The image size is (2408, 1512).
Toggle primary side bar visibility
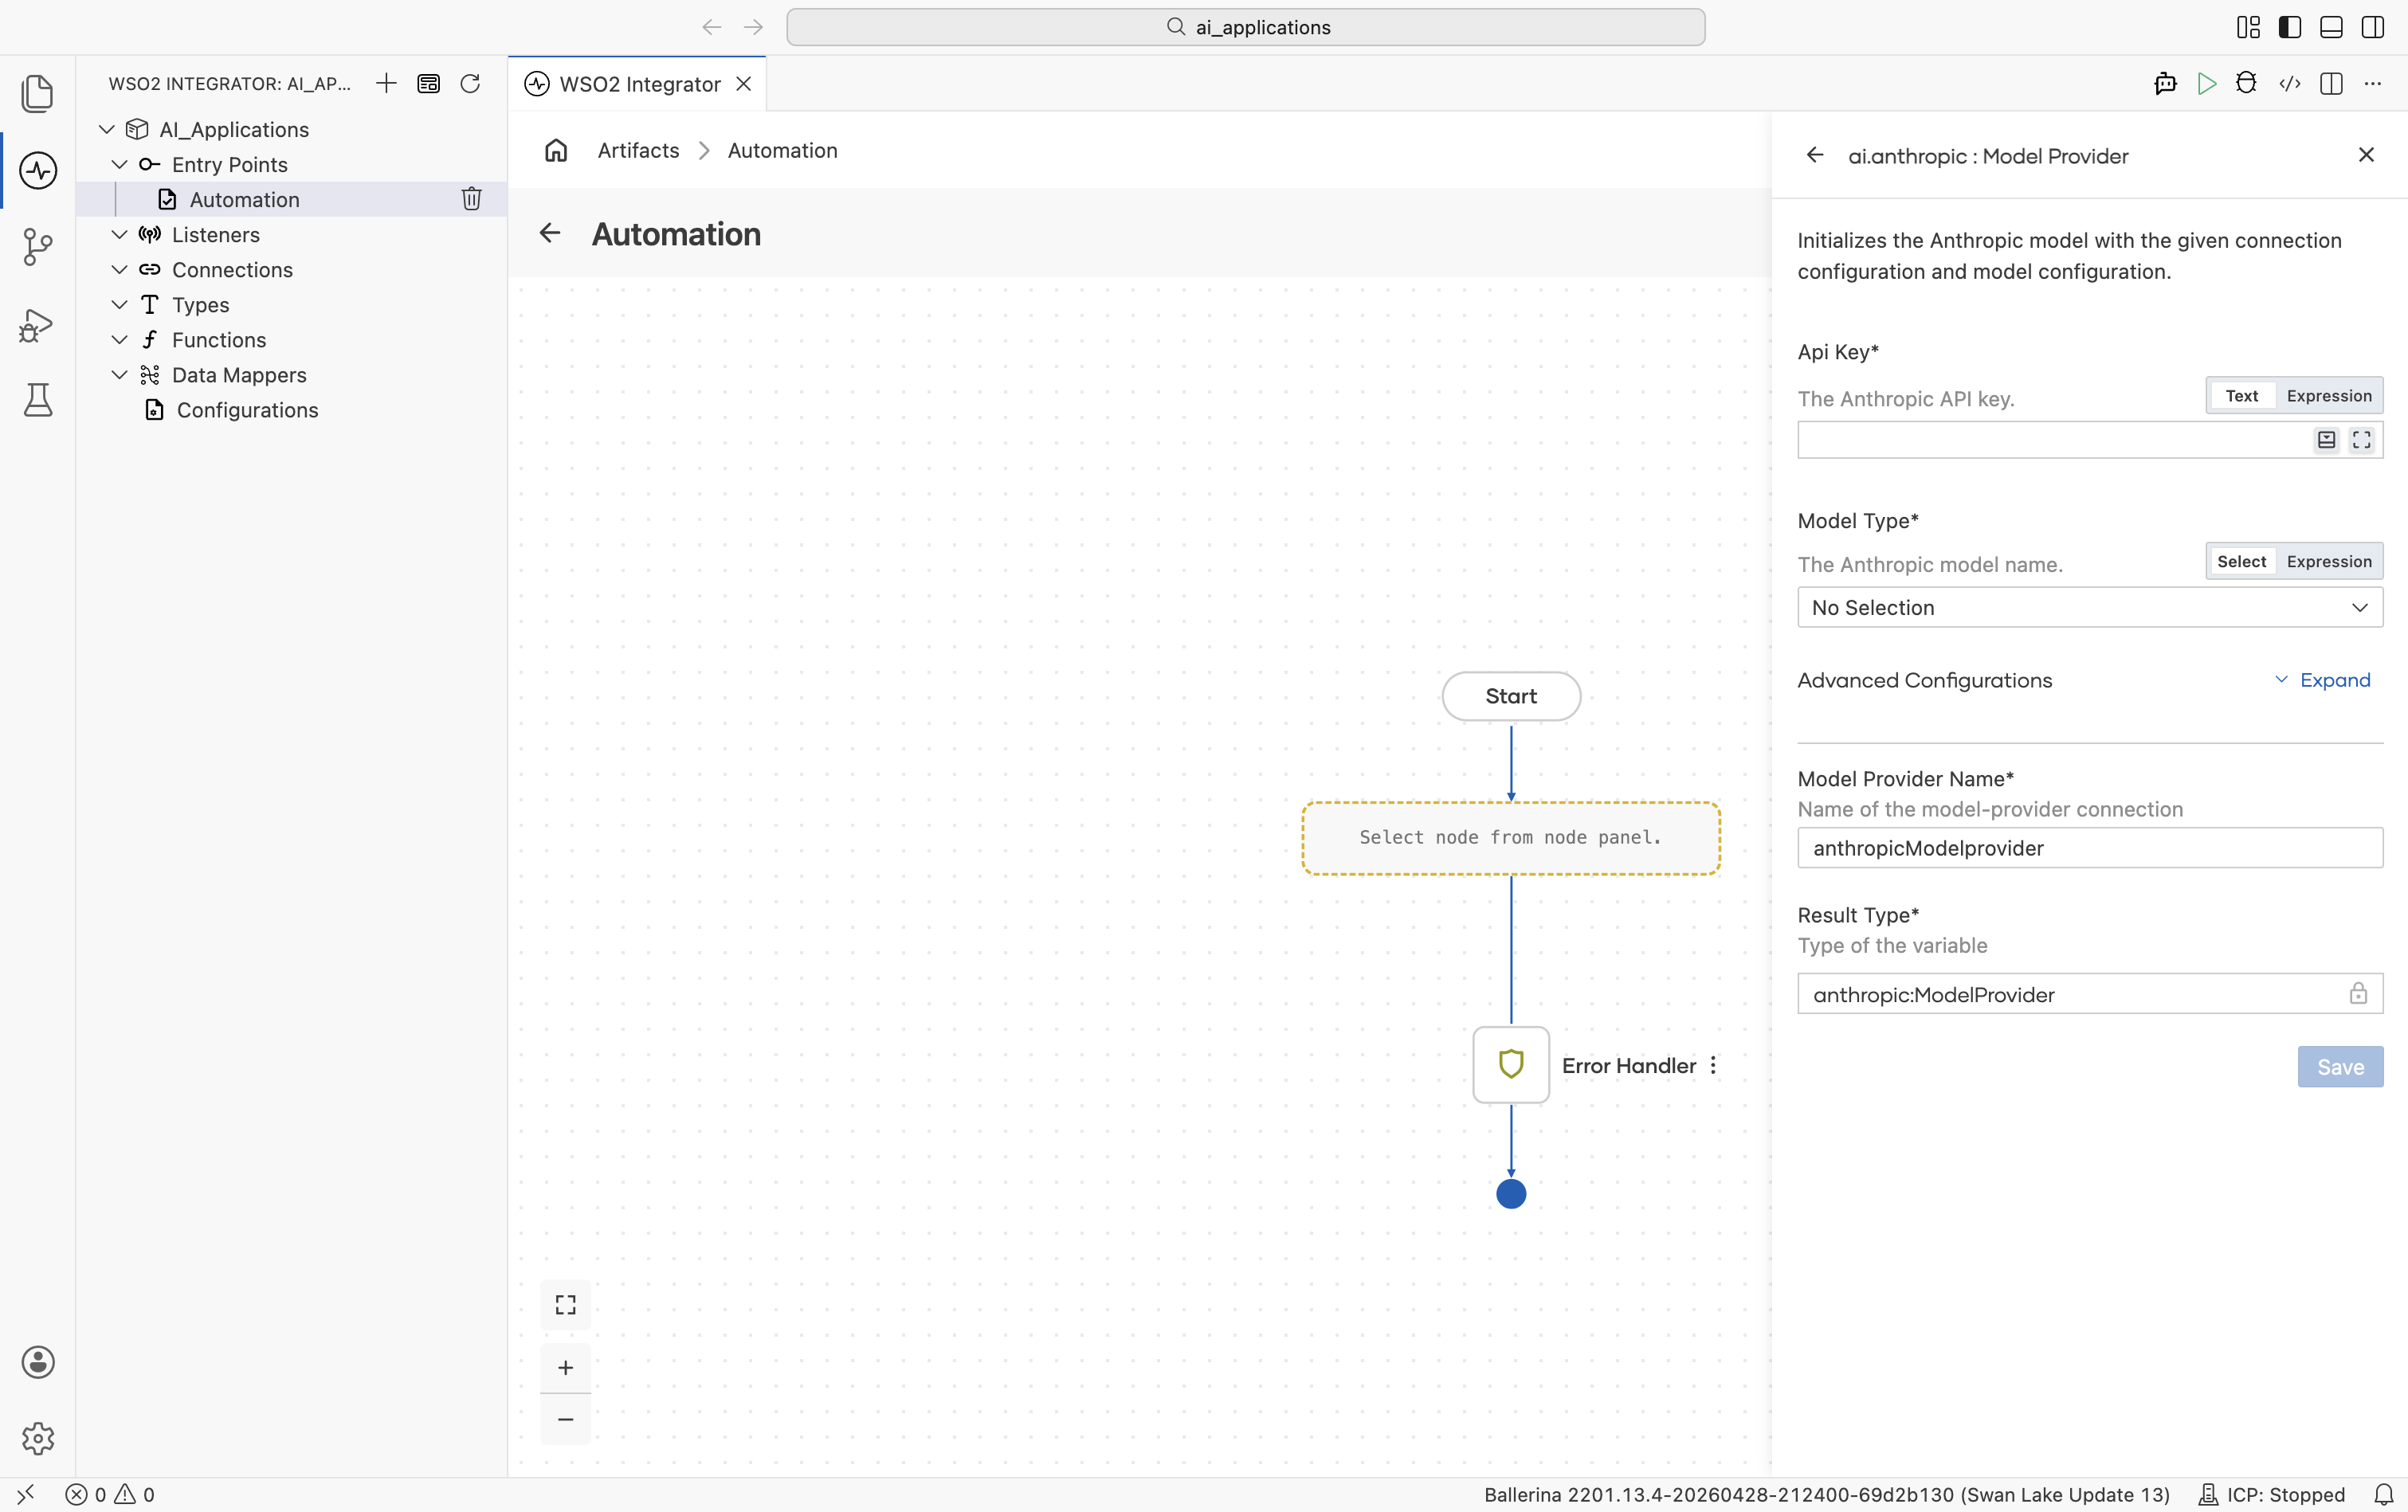click(x=2290, y=27)
